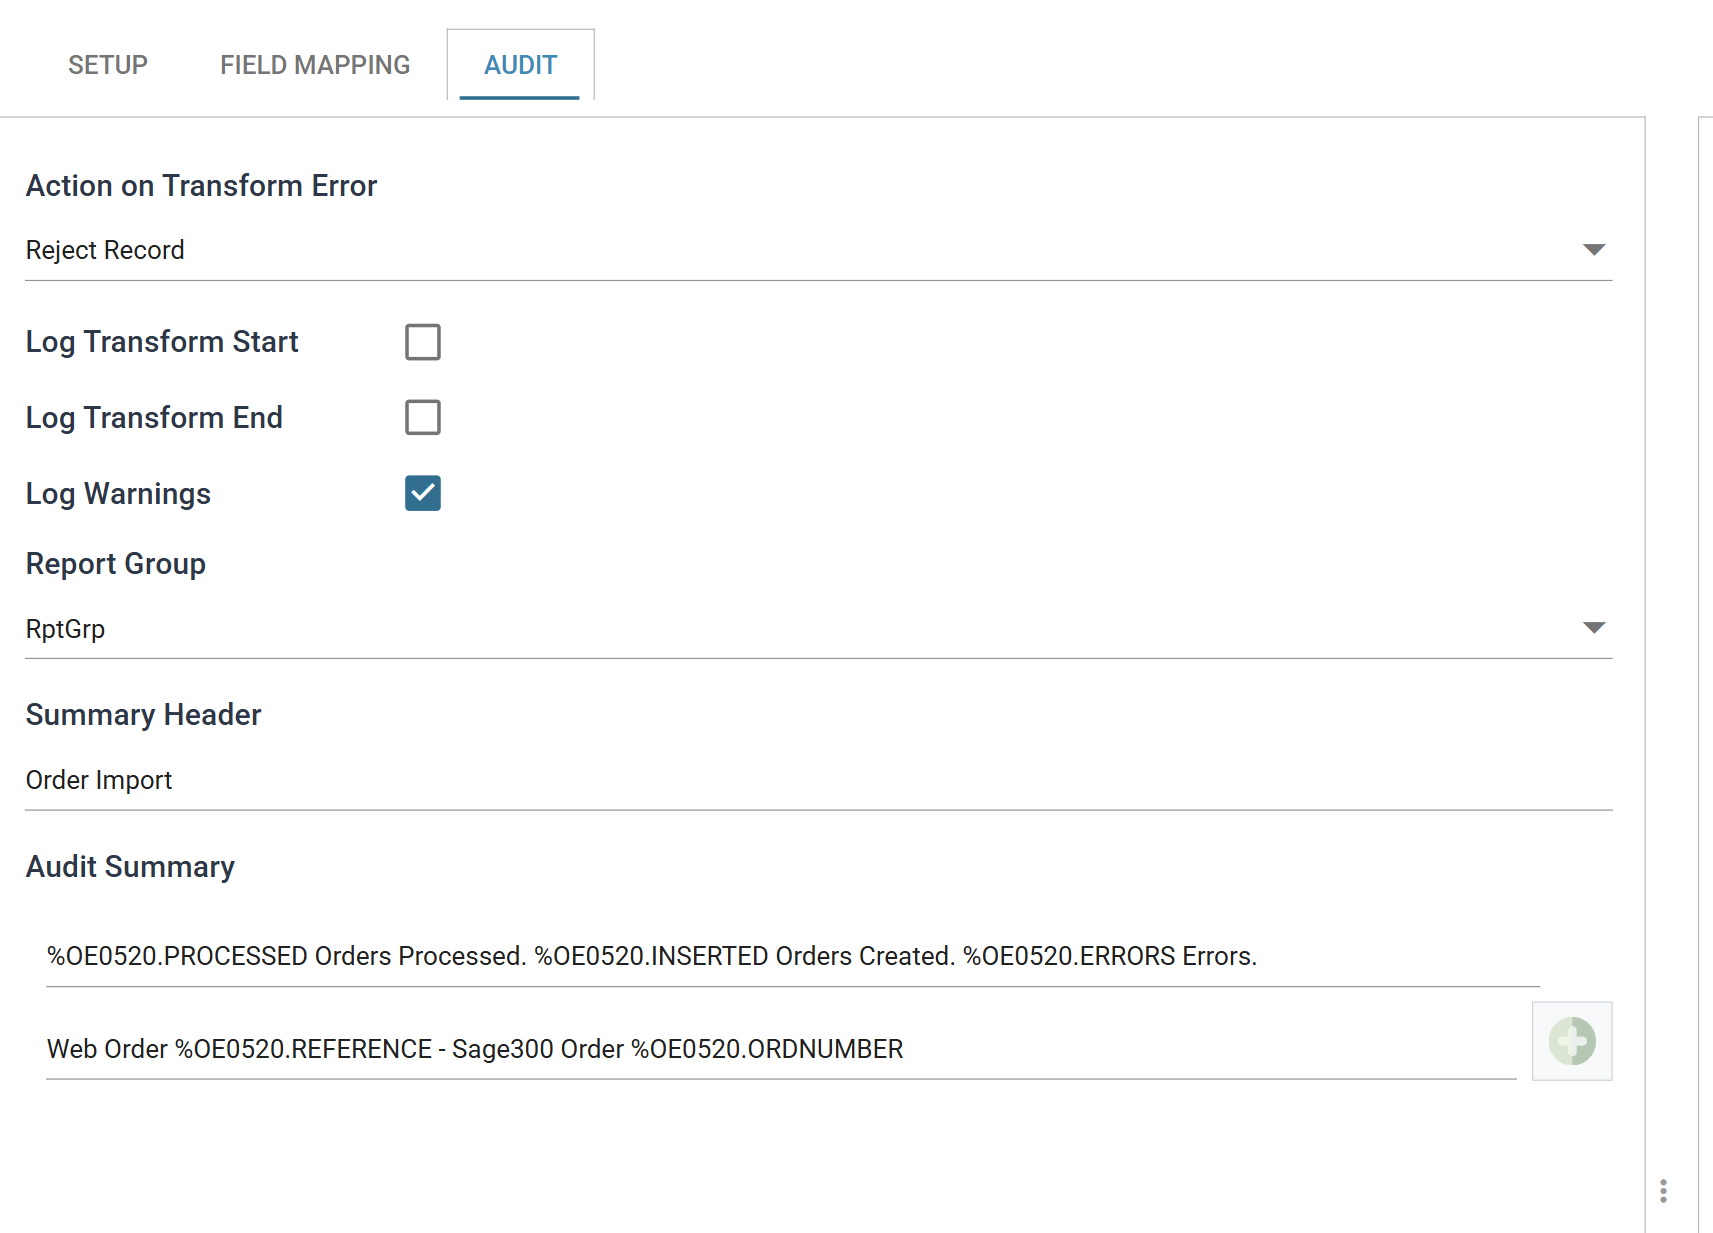Edit the Summary Header field 'Order Import'

(x=819, y=780)
